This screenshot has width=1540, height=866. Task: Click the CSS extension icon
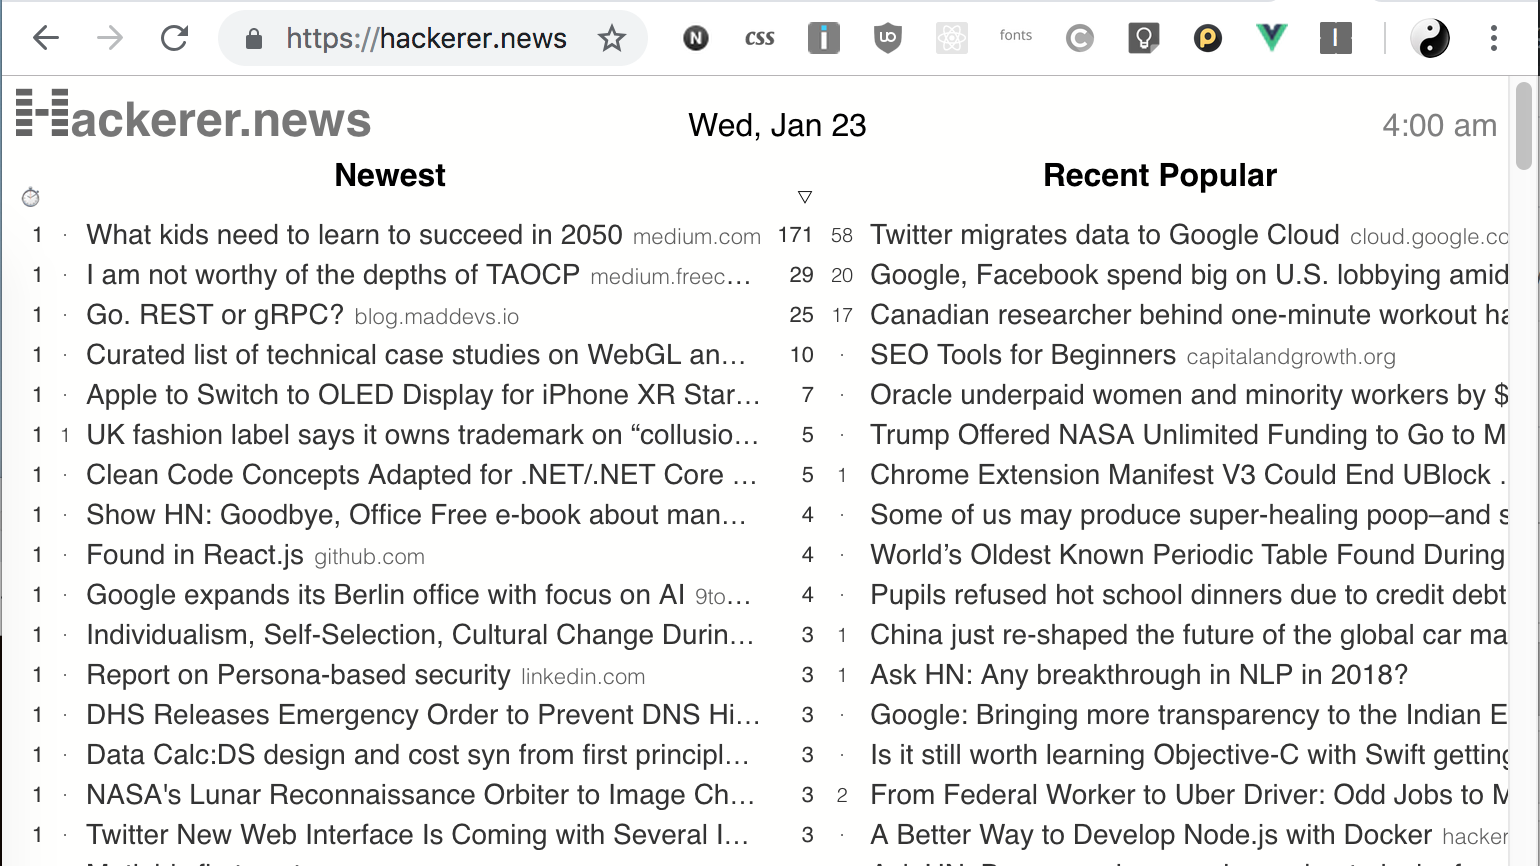coord(760,38)
